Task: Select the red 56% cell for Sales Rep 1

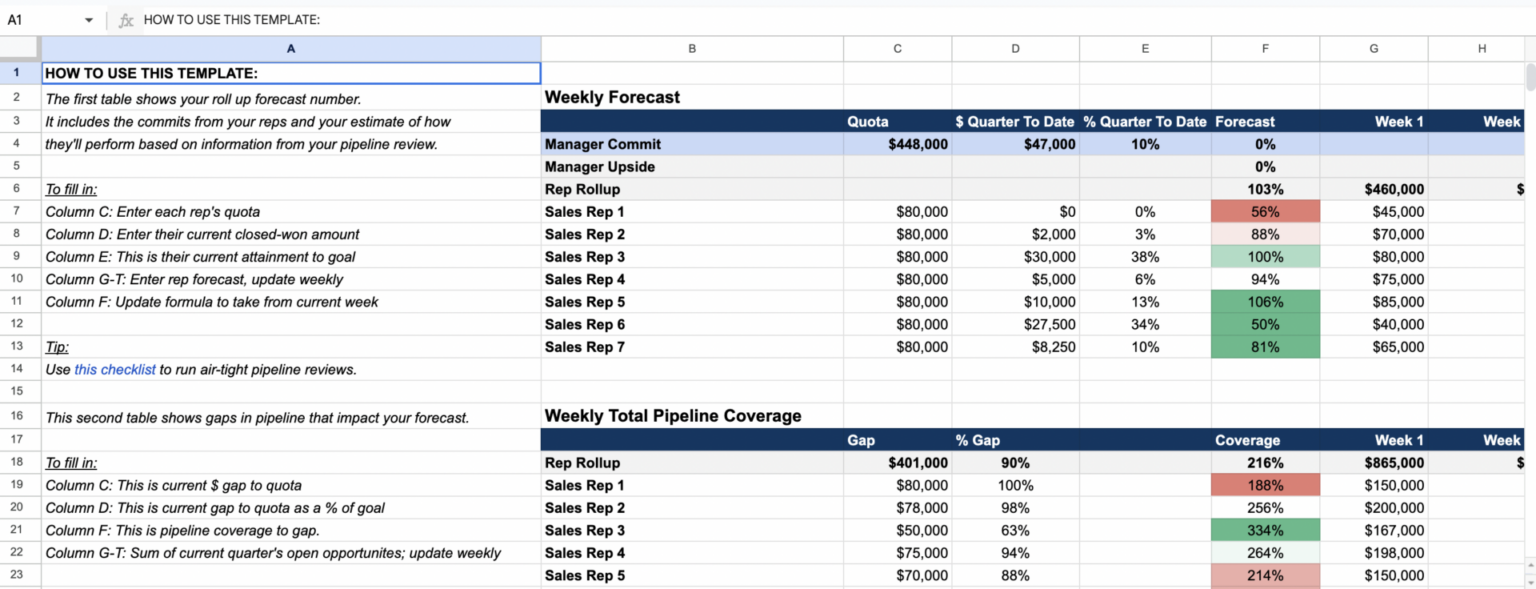Action: (1265, 211)
